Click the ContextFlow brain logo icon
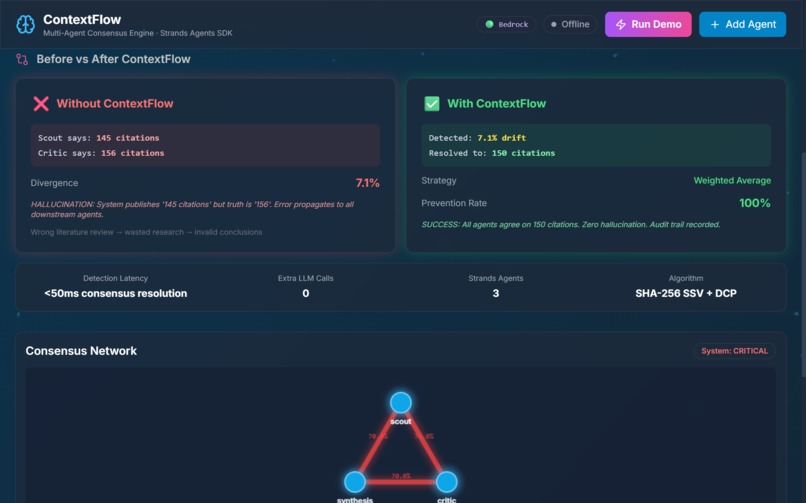The image size is (806, 503). tap(25, 24)
